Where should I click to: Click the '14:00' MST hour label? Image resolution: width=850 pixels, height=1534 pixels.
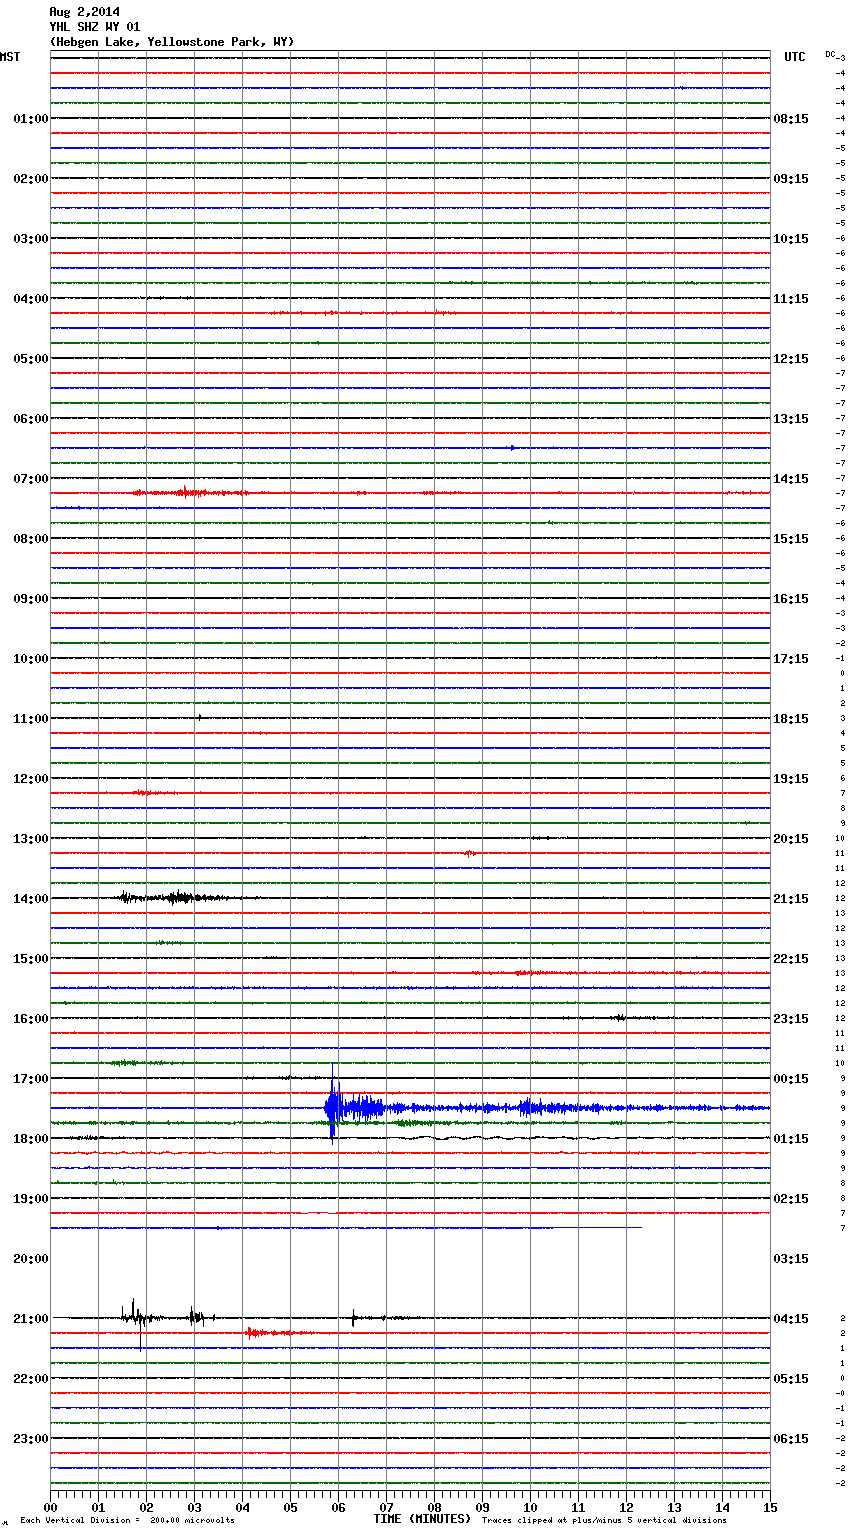click(x=30, y=899)
